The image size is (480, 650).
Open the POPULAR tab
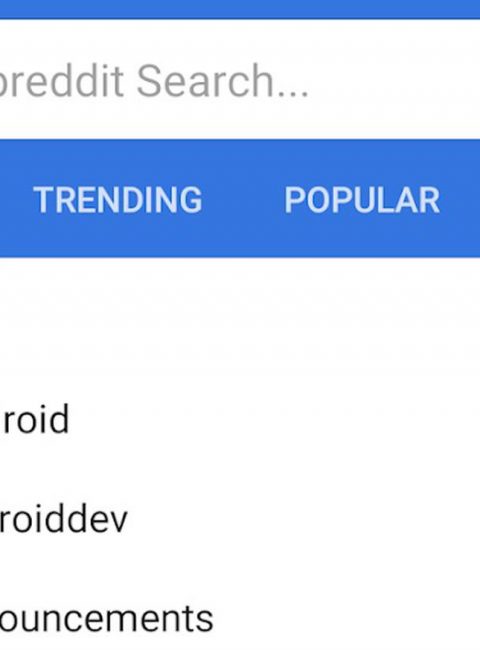[x=362, y=200]
